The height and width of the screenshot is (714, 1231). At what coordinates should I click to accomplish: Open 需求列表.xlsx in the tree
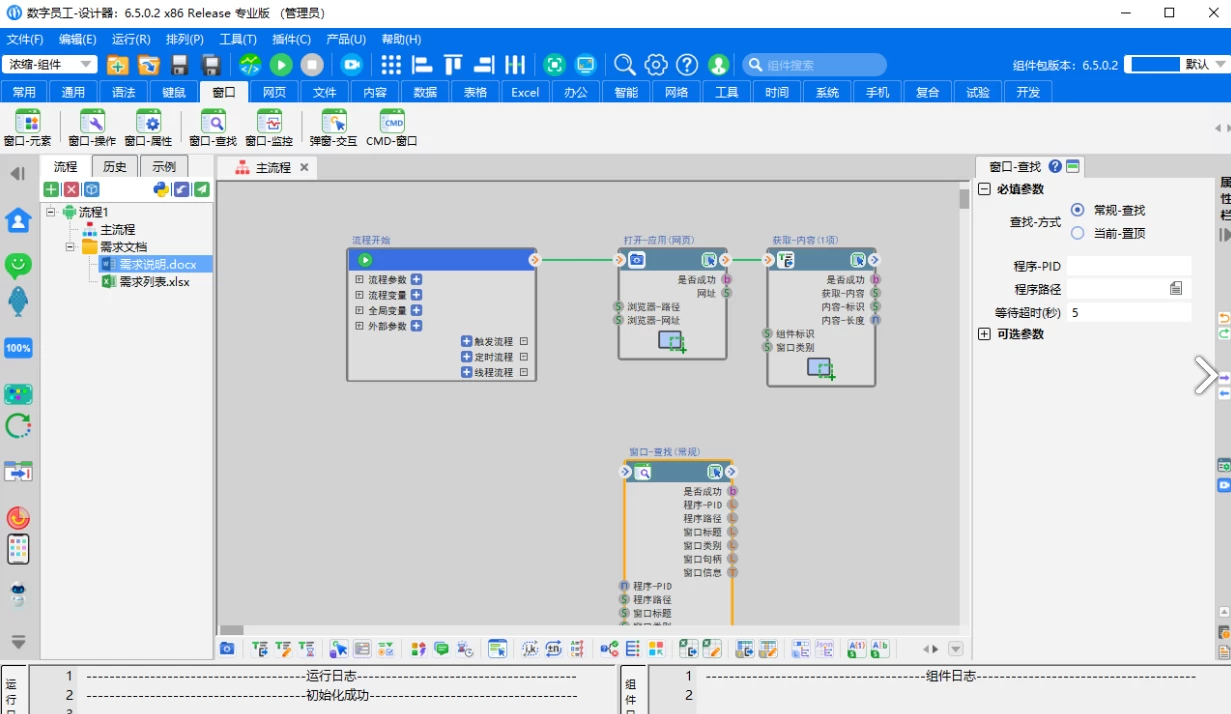pyautogui.click(x=153, y=282)
